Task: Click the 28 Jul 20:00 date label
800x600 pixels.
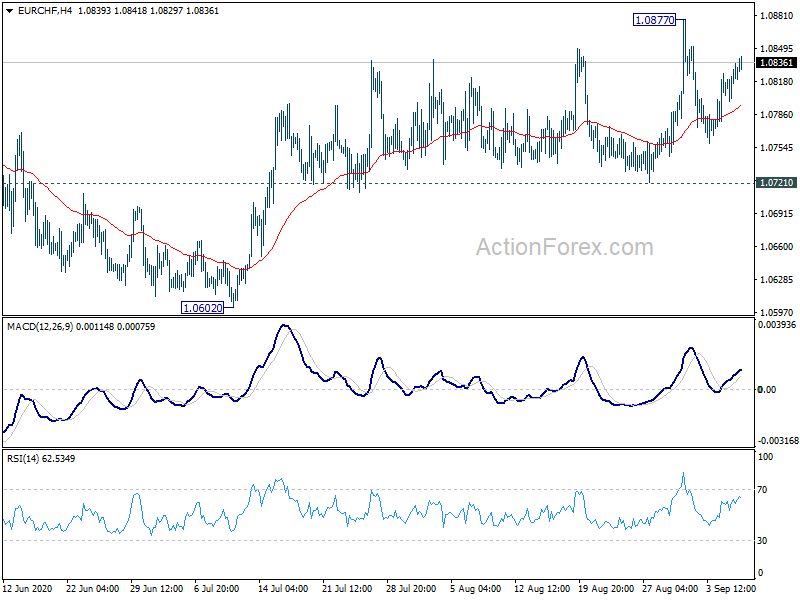Action: click(411, 588)
